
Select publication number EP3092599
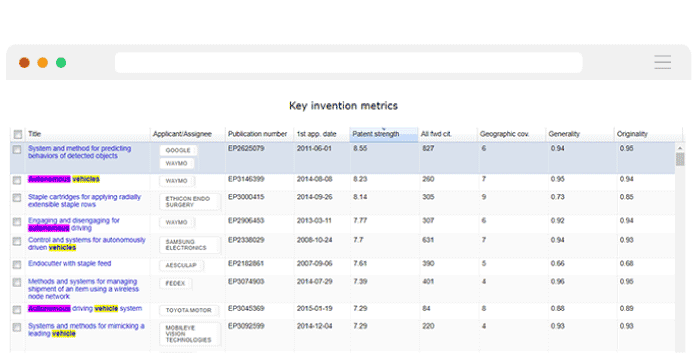pyautogui.click(x=246, y=326)
